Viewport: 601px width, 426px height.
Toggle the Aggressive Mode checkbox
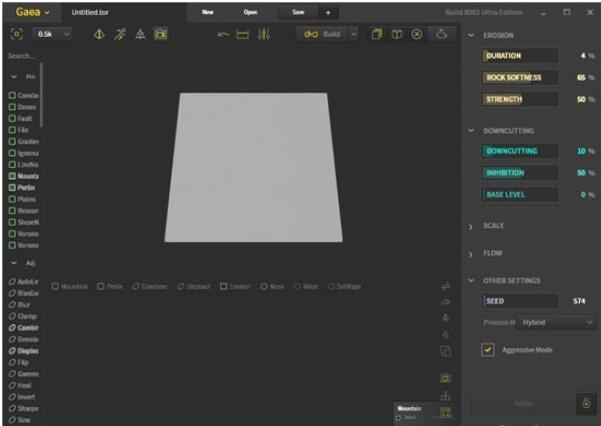point(488,350)
